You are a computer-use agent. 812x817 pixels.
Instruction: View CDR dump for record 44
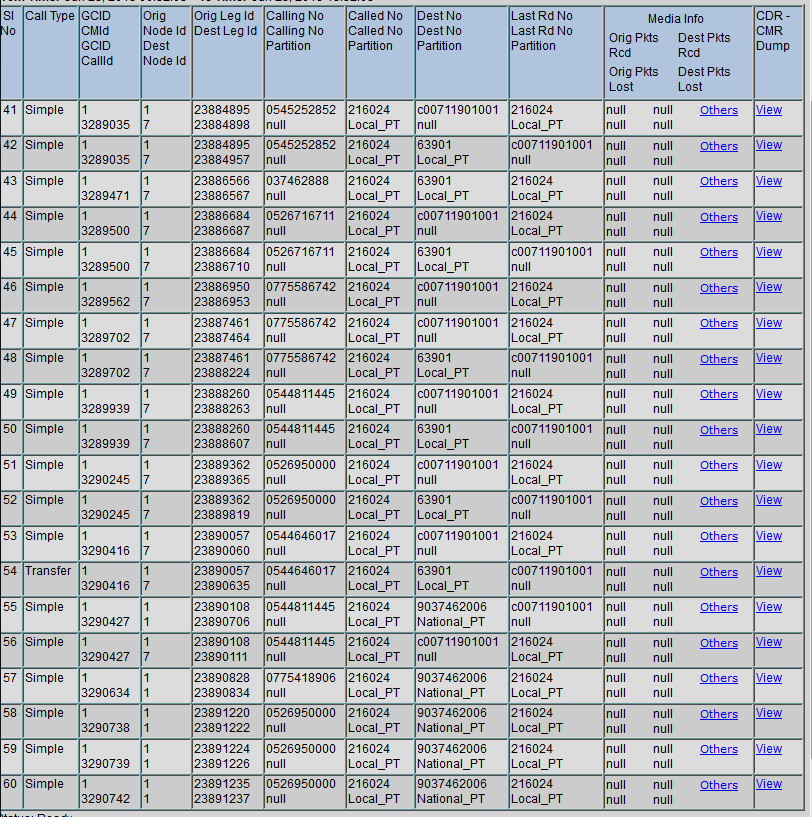(768, 216)
